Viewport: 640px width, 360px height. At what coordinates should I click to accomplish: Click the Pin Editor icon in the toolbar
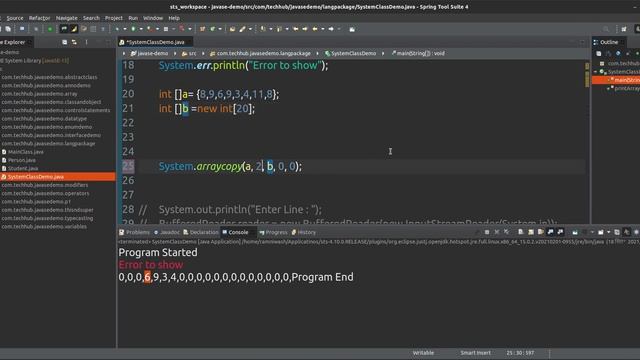click(x=352, y=29)
